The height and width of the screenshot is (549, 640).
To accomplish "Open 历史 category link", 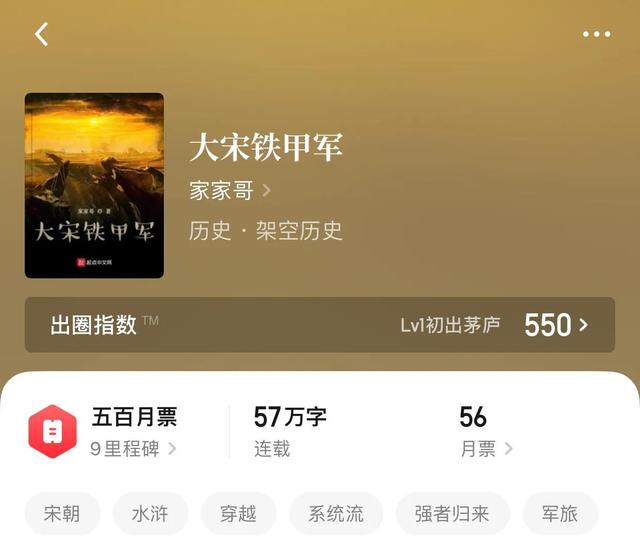I will tap(210, 231).
